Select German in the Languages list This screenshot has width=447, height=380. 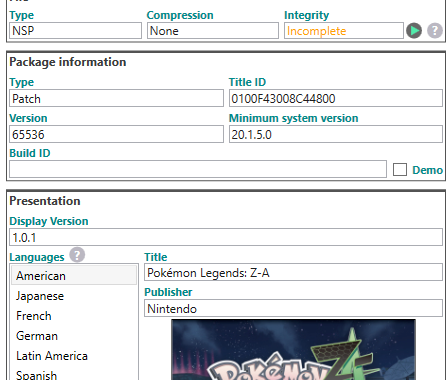[74, 336]
